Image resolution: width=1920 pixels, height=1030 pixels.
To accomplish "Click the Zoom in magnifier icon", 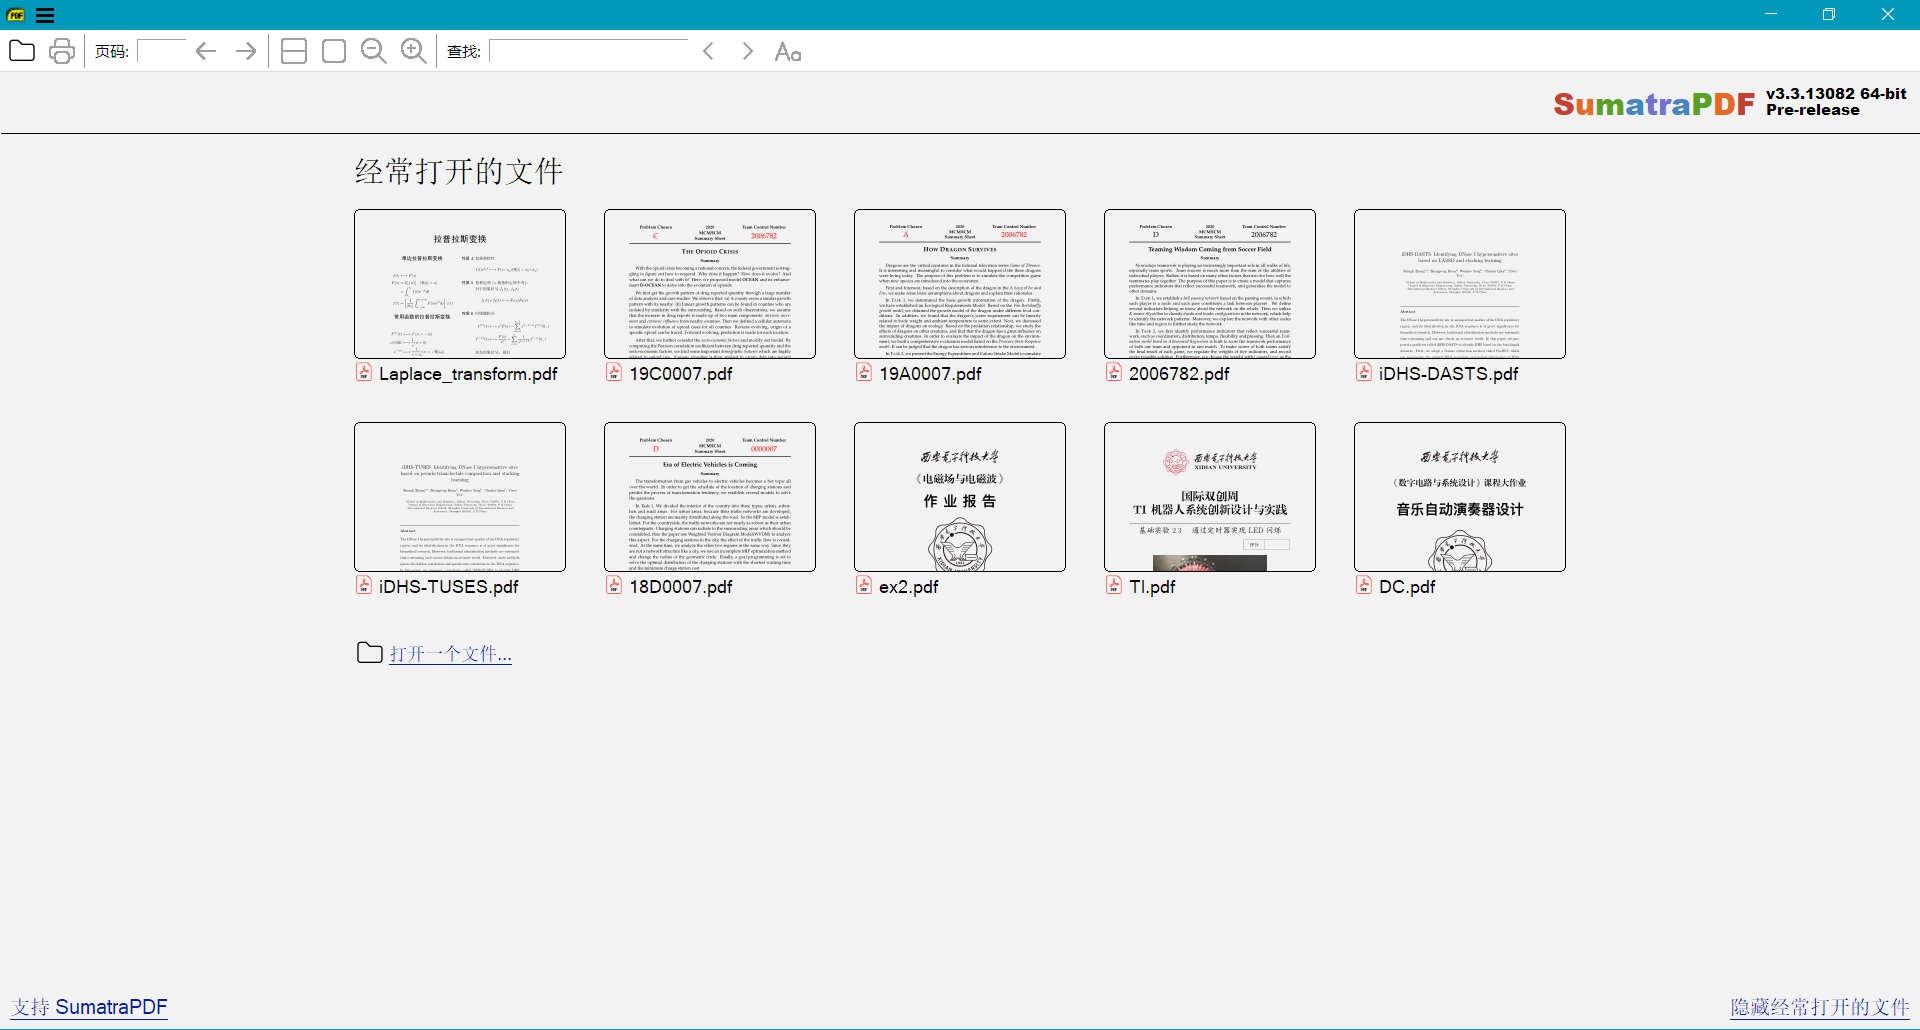I will pos(414,51).
